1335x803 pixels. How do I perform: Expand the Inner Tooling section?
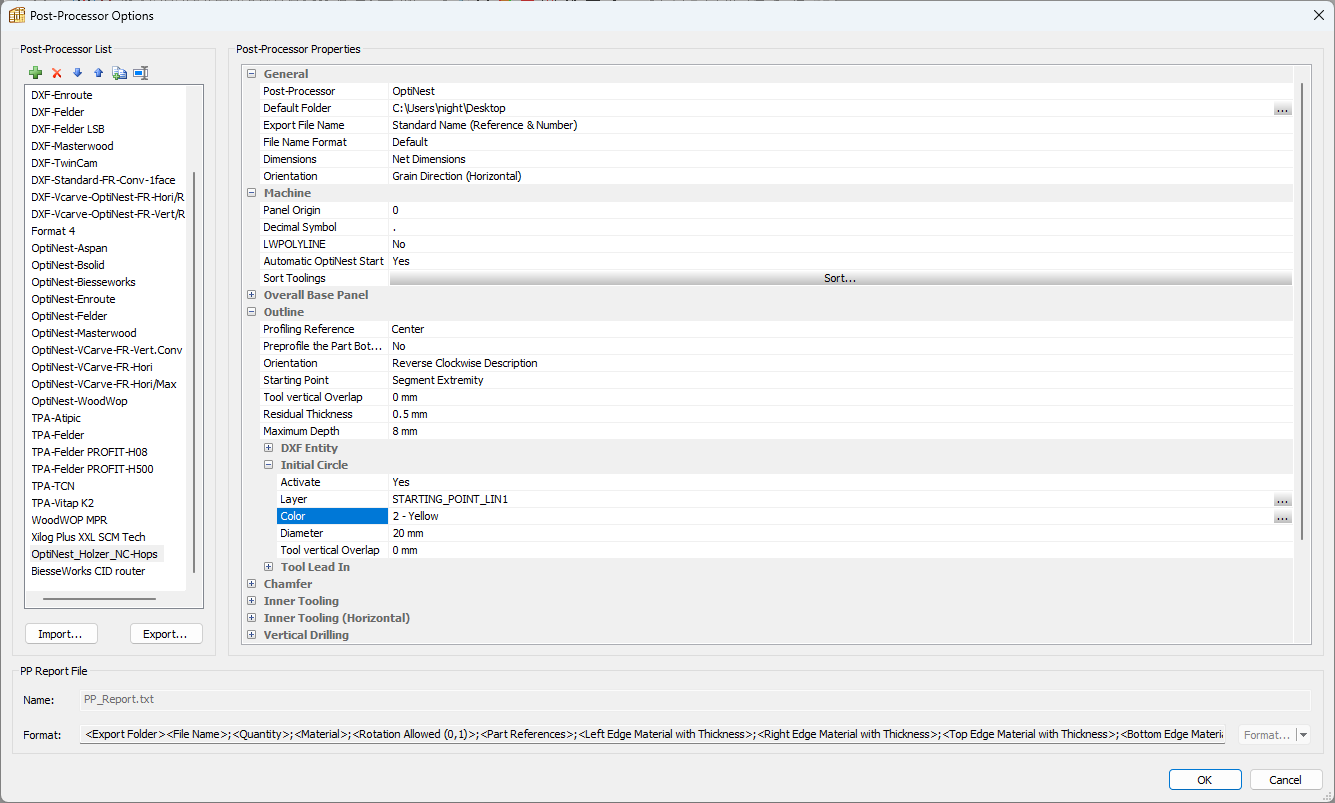[x=252, y=601]
